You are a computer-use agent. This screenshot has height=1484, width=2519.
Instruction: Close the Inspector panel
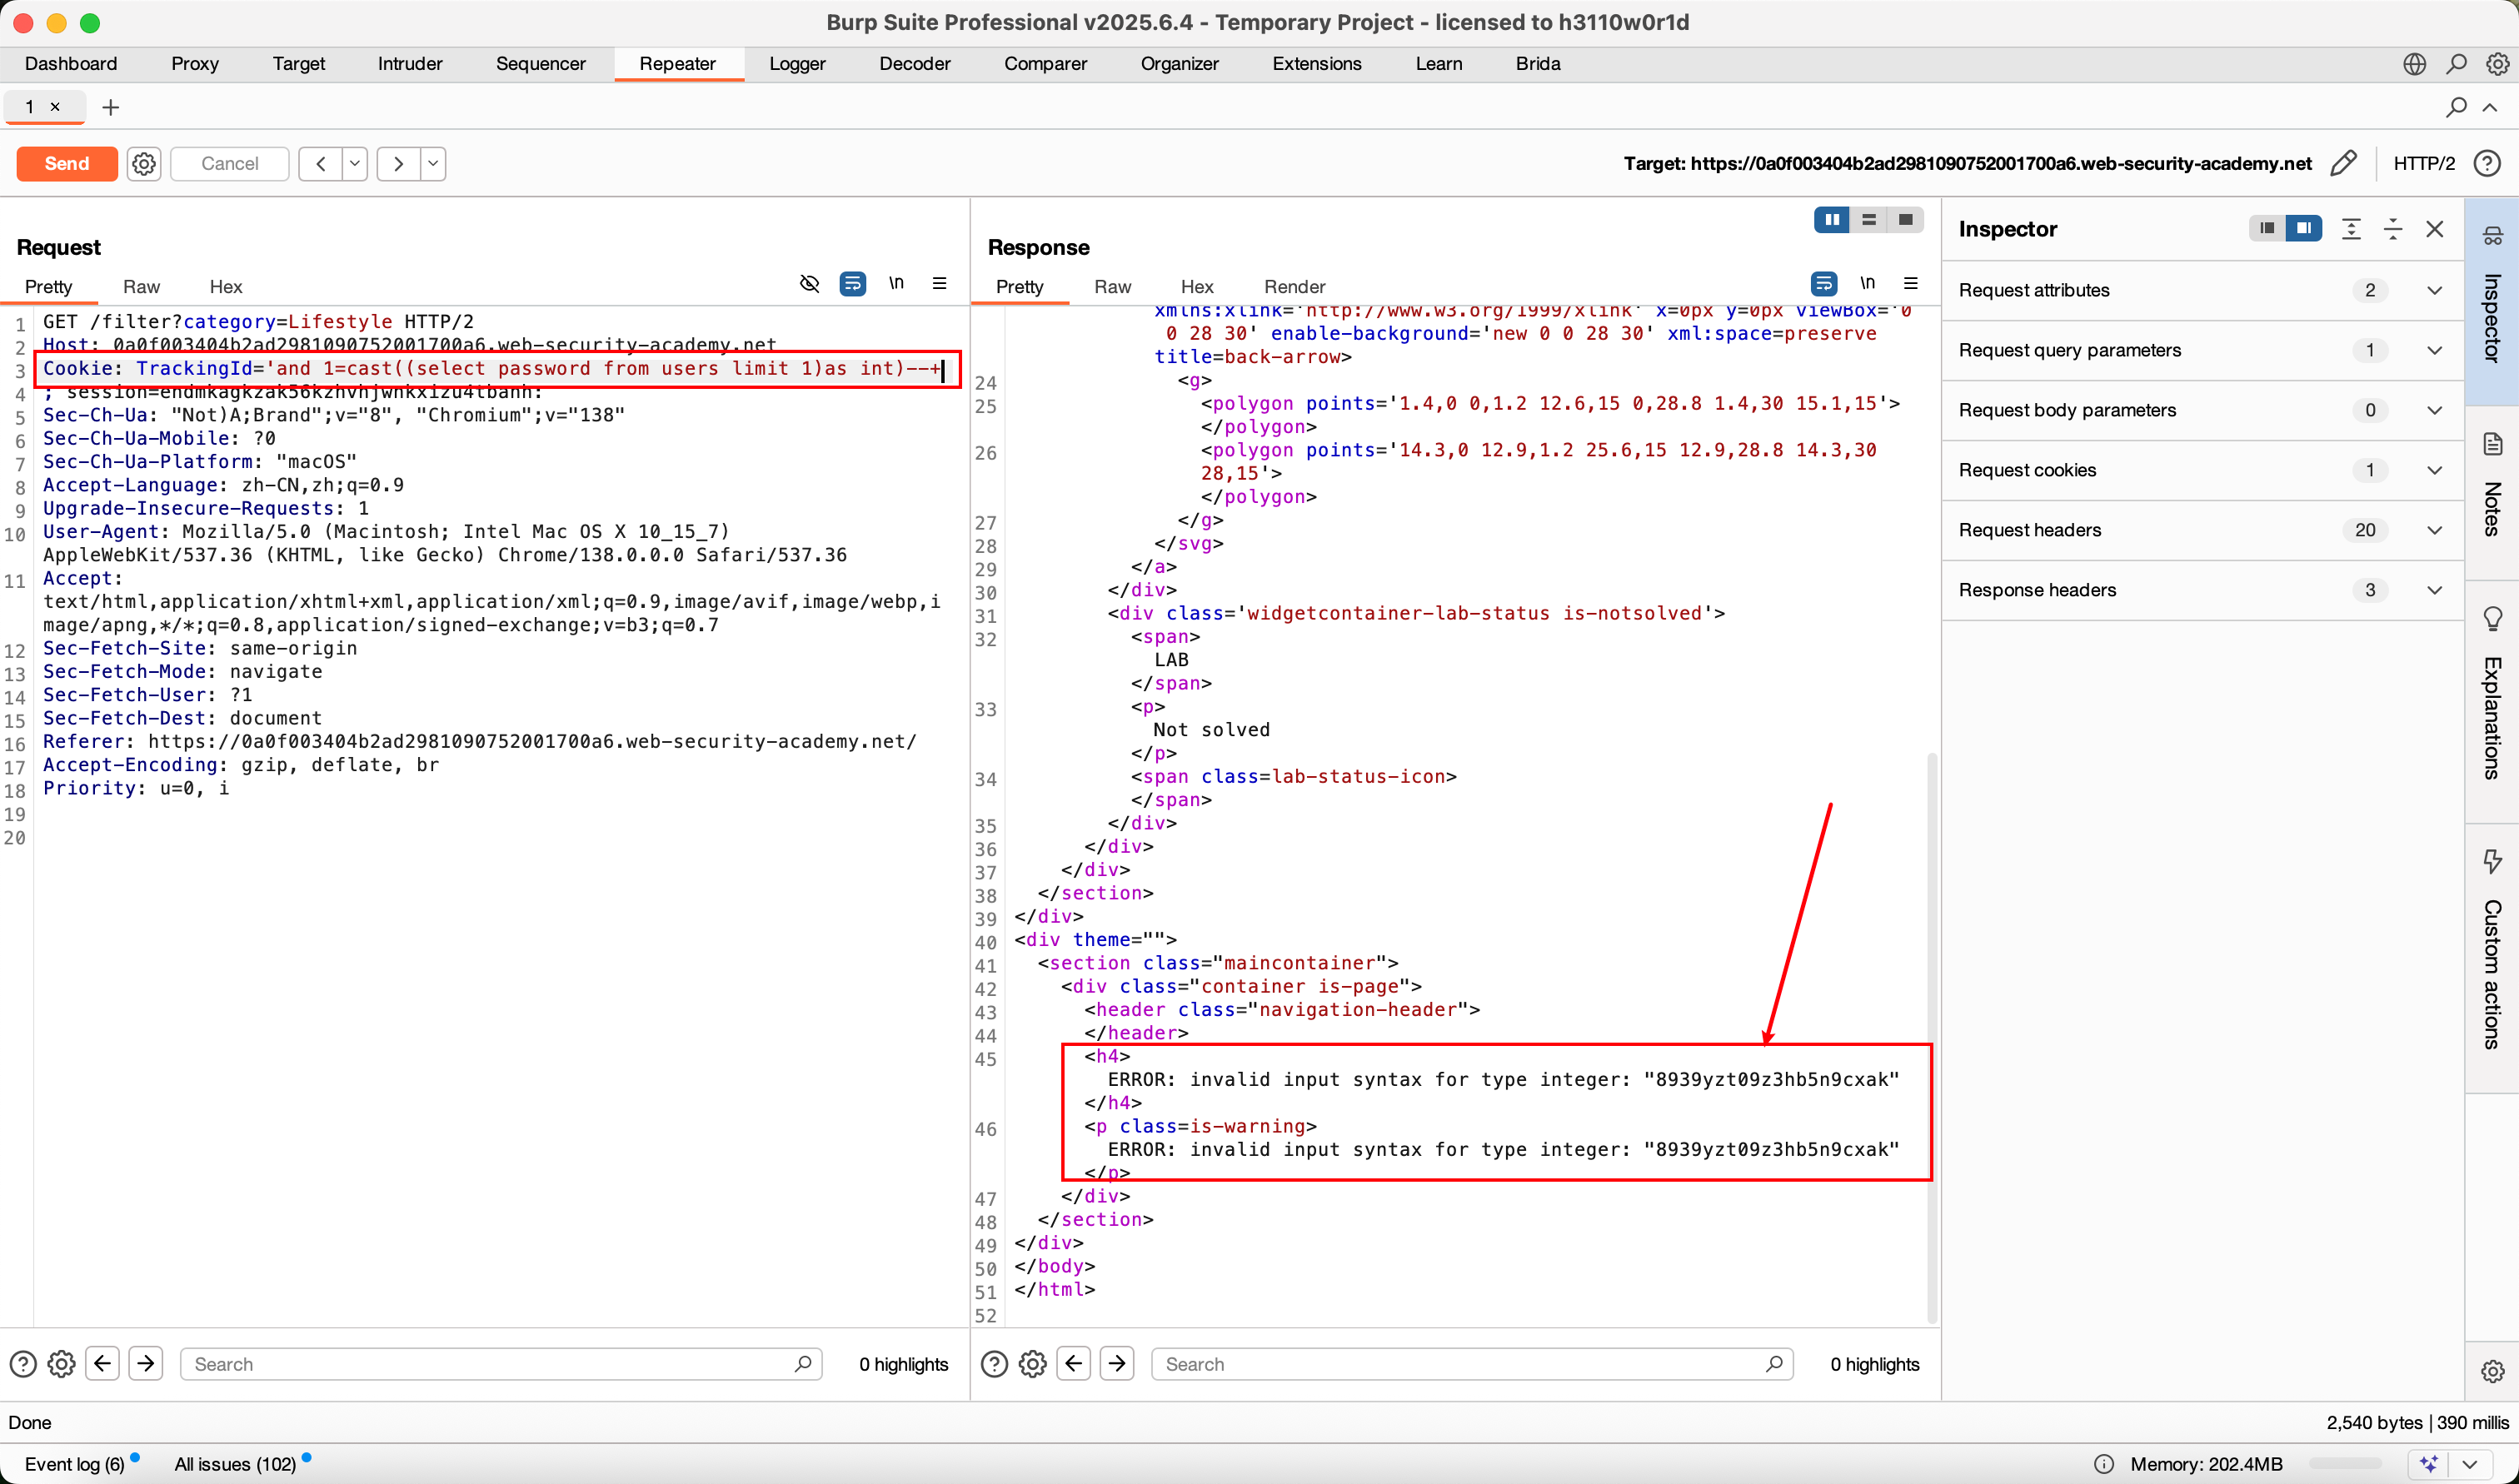pyautogui.click(x=2435, y=228)
